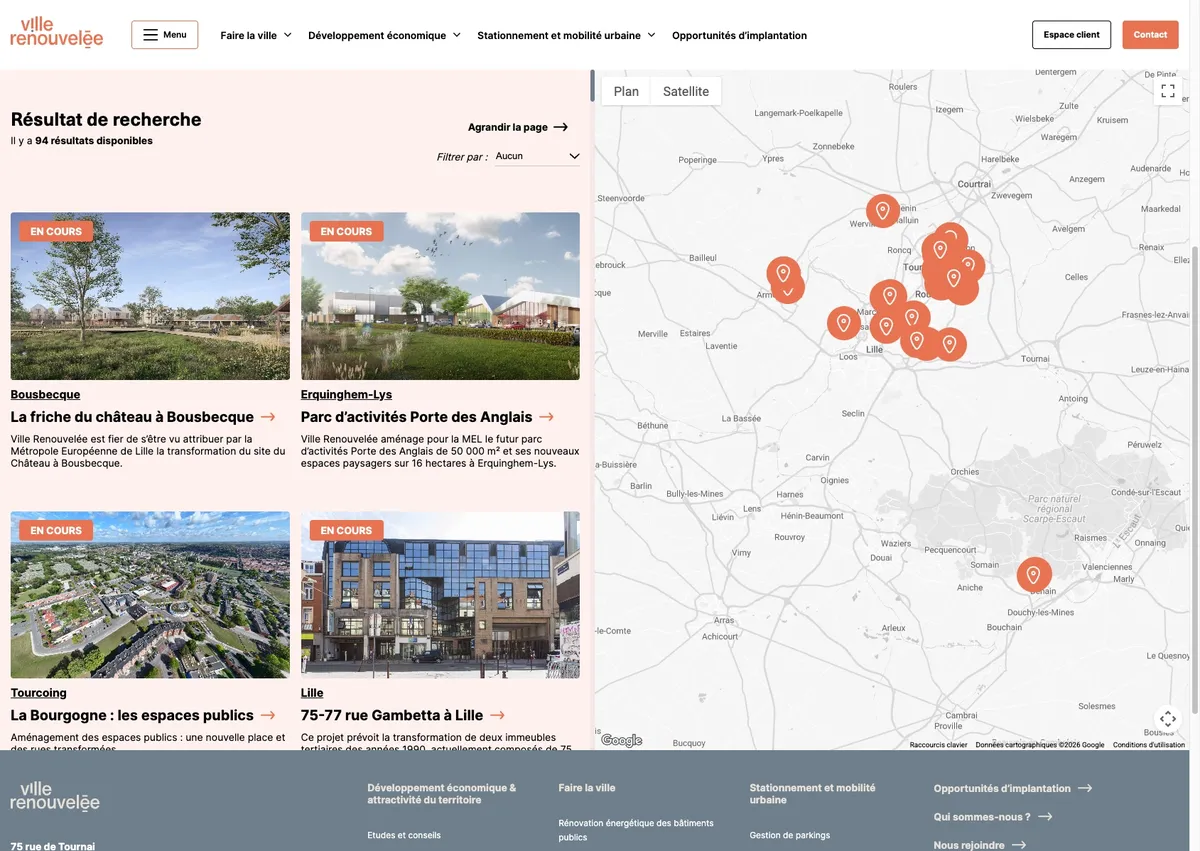1200x851 pixels.
Task: Click footer Nous rejoindre link
Action: 979,845
